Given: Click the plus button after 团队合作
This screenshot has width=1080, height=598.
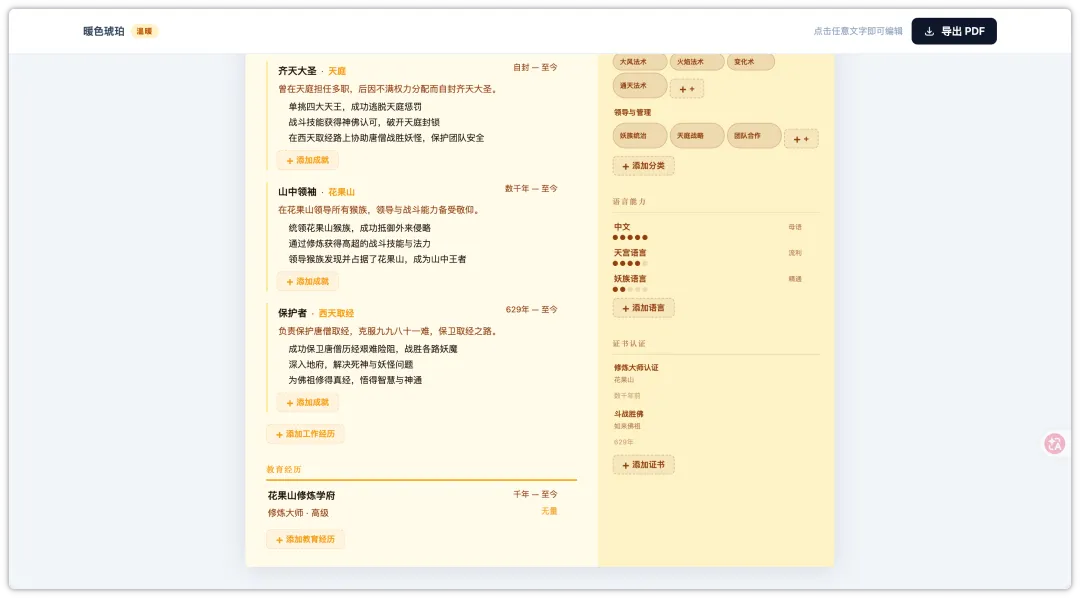Looking at the screenshot, I should pyautogui.click(x=801, y=138).
